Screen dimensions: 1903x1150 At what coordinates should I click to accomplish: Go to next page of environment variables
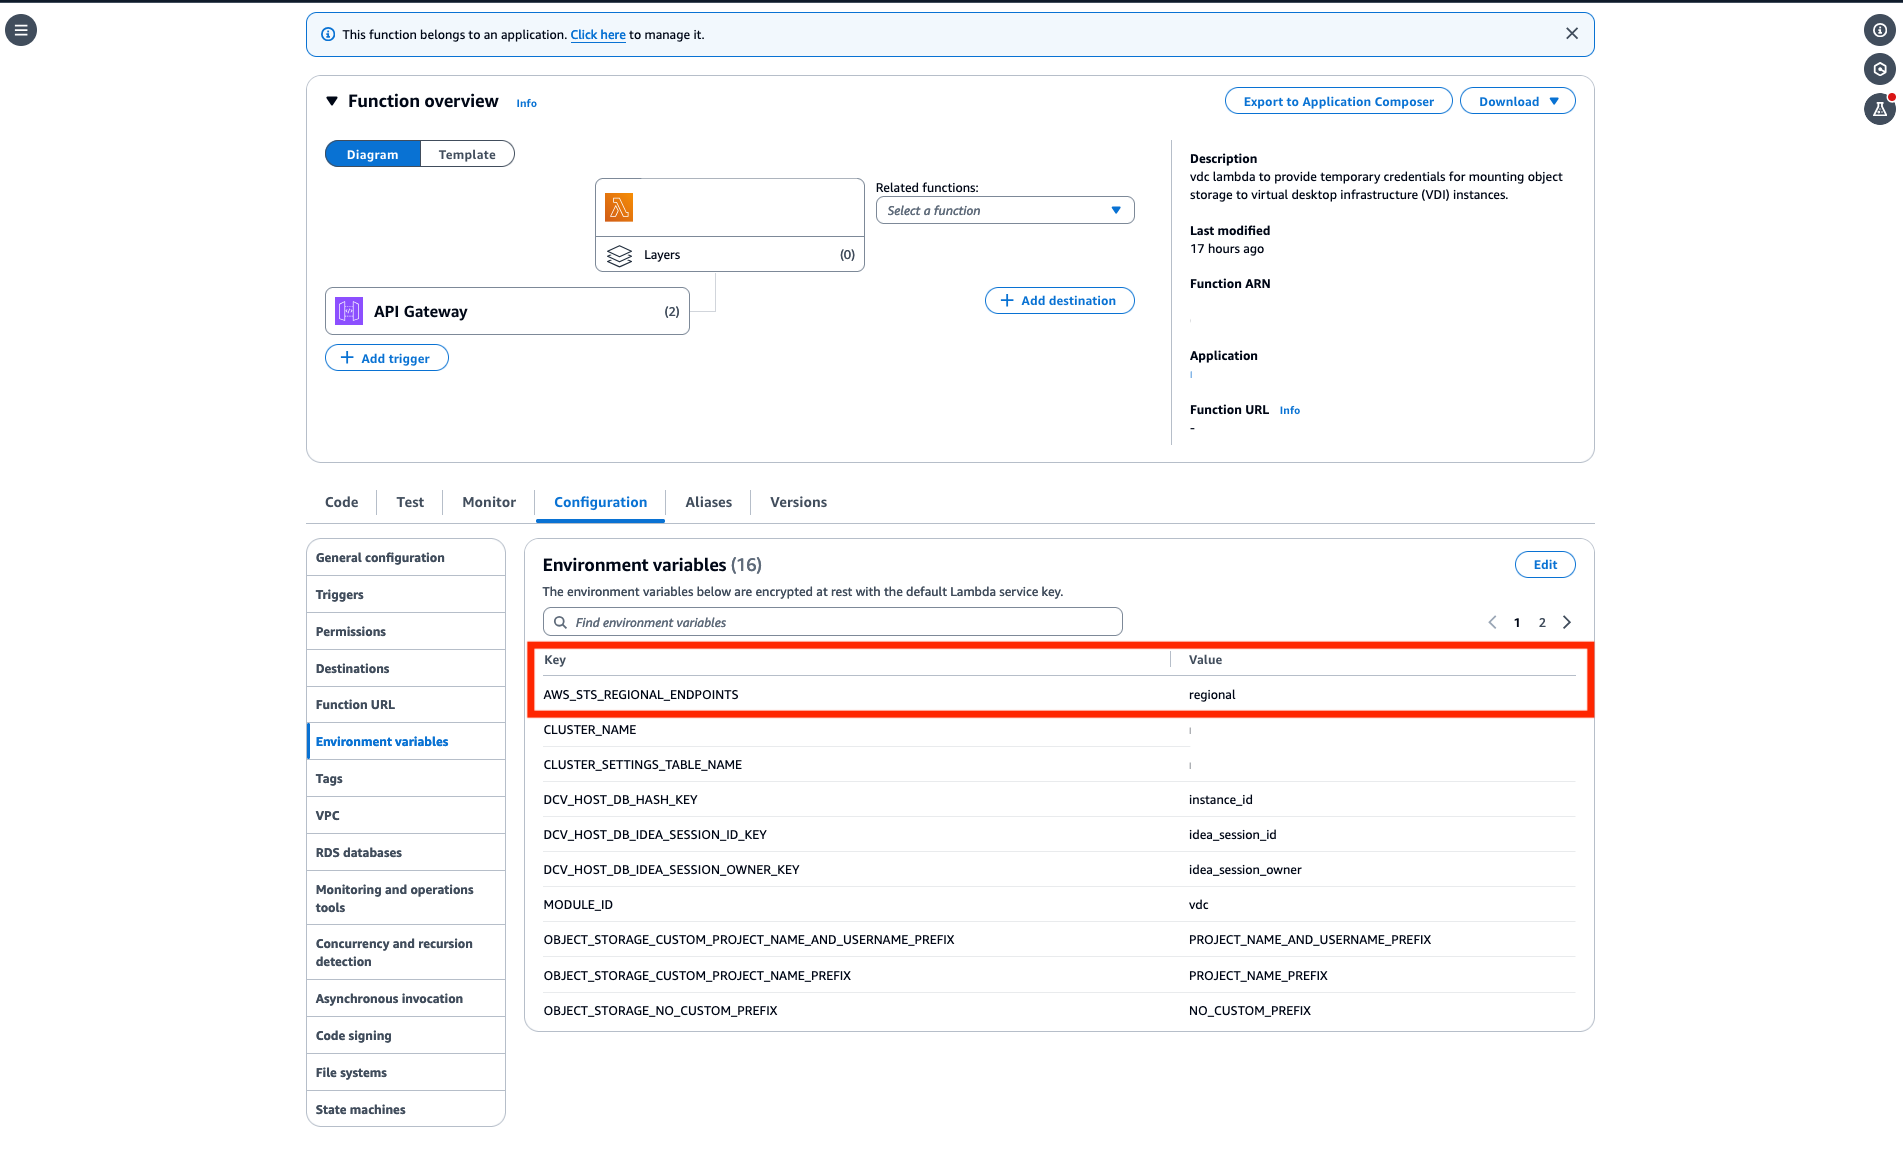[x=1567, y=622]
